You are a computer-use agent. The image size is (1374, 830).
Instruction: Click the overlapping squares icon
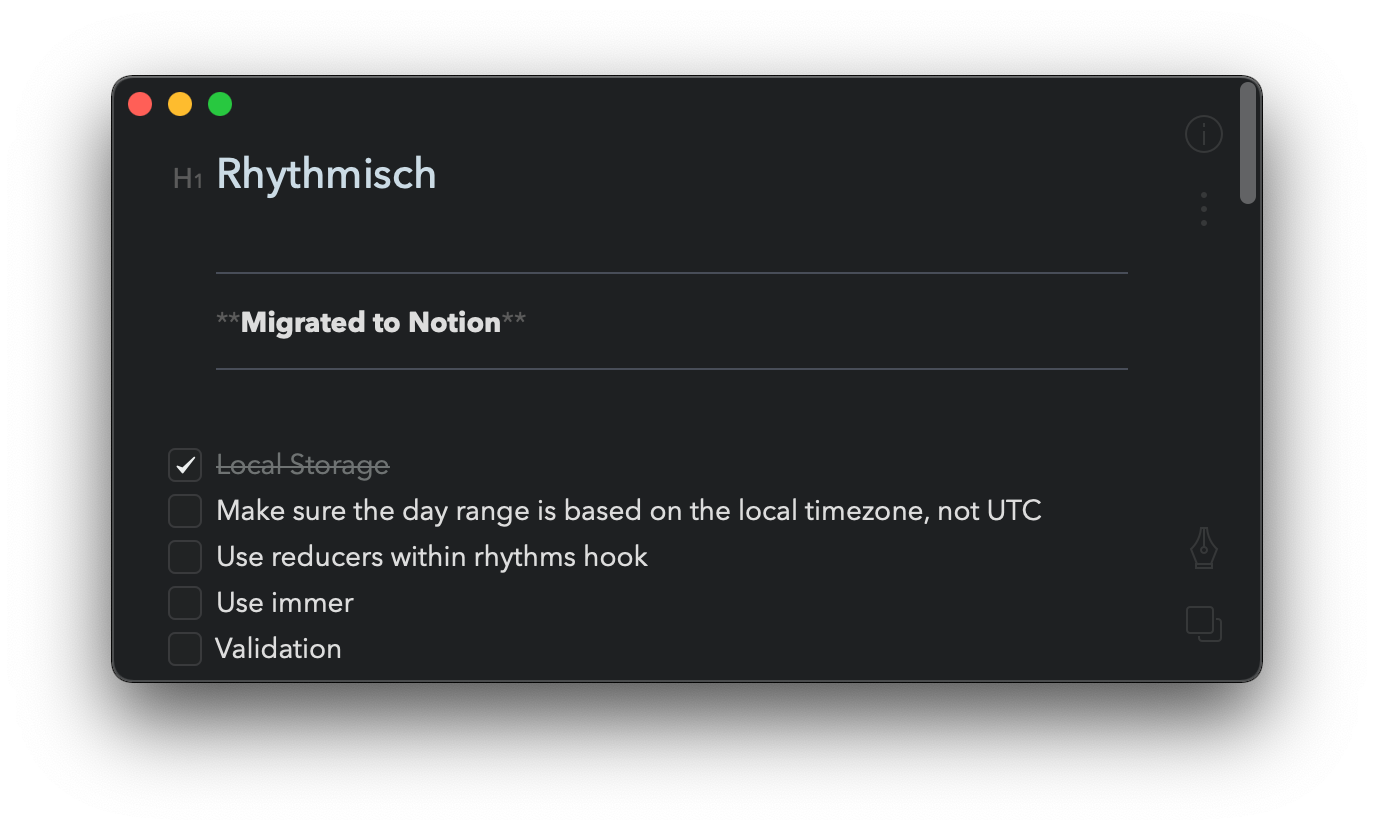[x=1204, y=624]
